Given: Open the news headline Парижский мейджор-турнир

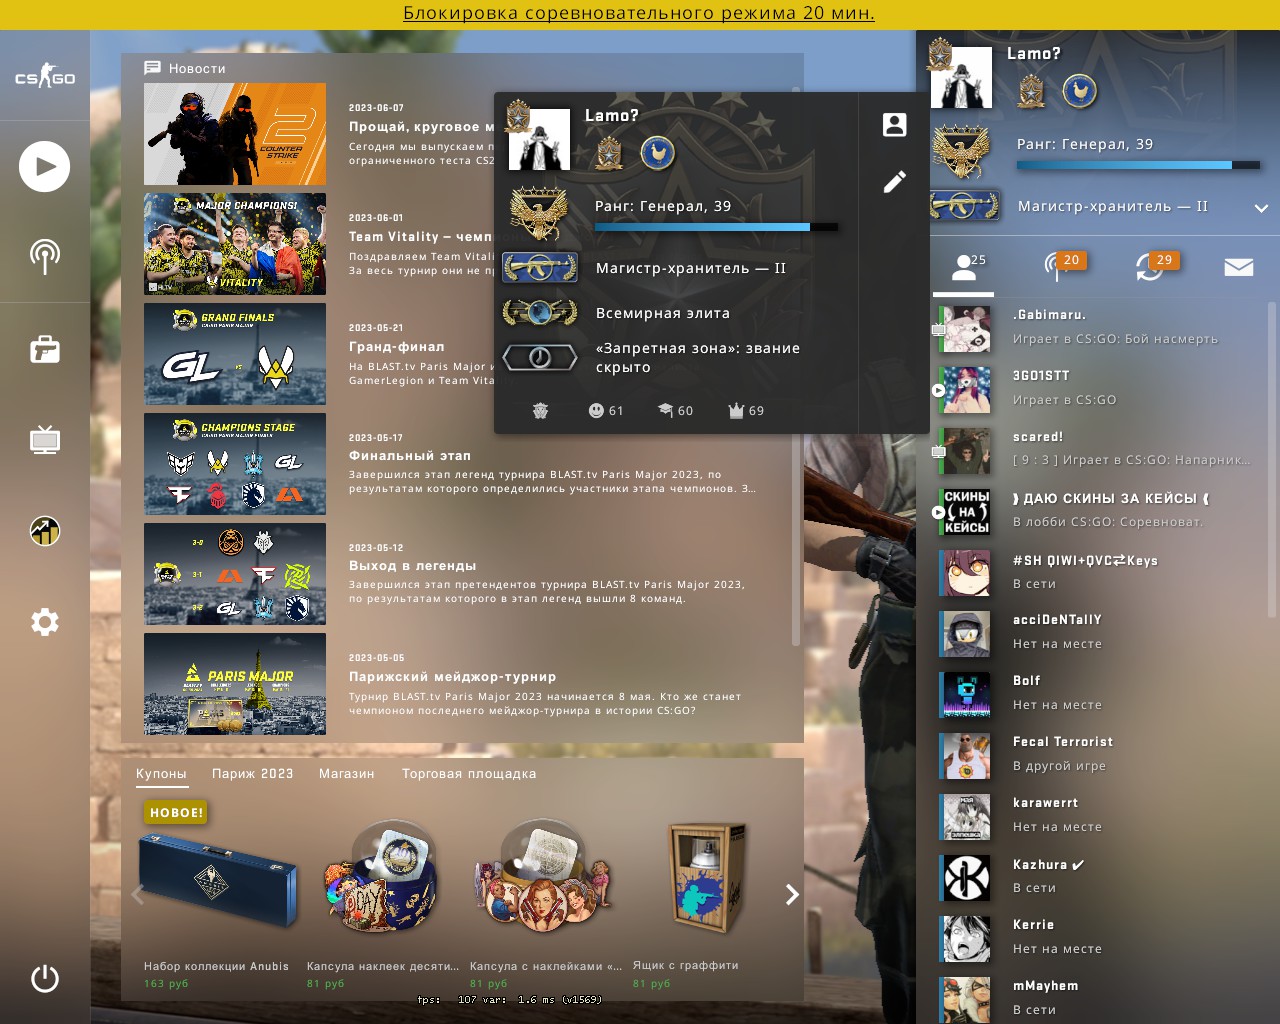Looking at the screenshot, I should [x=452, y=677].
